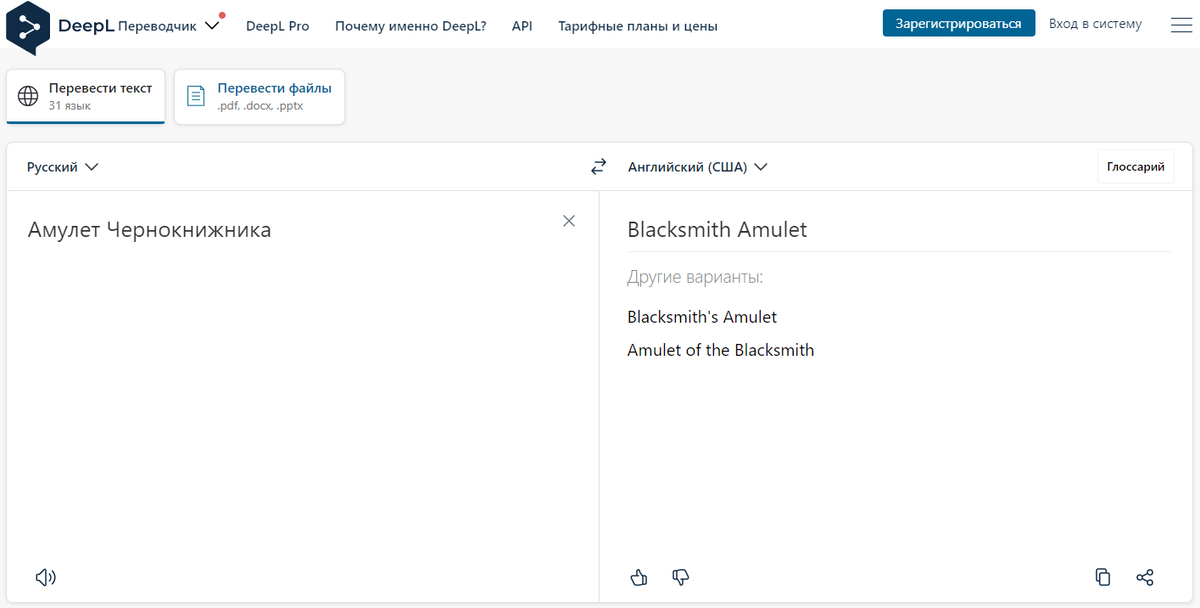Select alternative translation "Amulet of the Blacksmith"
Image resolution: width=1200 pixels, height=608 pixels.
[720, 350]
